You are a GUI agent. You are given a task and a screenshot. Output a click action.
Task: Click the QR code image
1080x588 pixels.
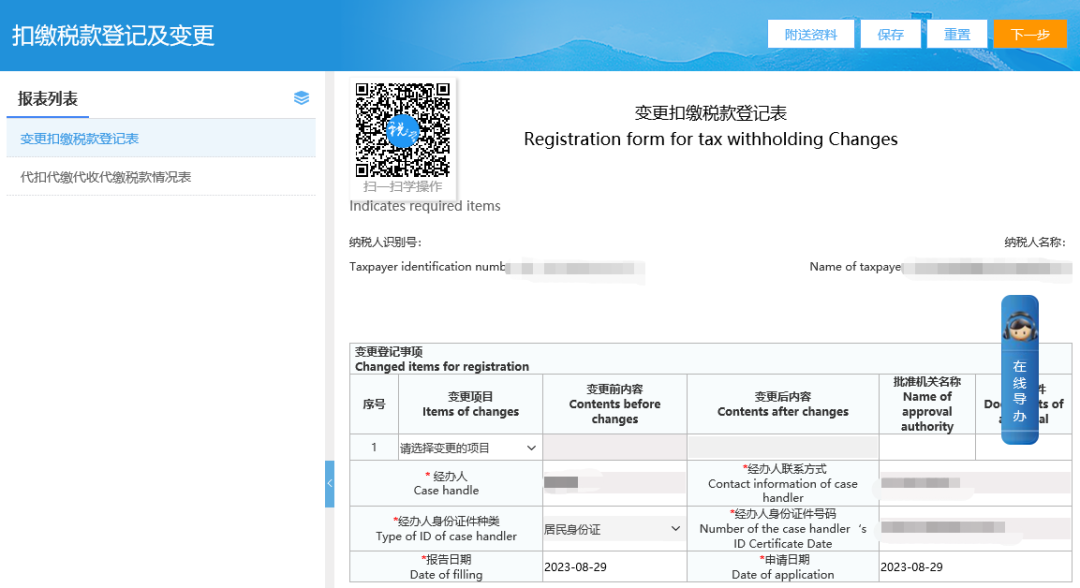(x=402, y=129)
